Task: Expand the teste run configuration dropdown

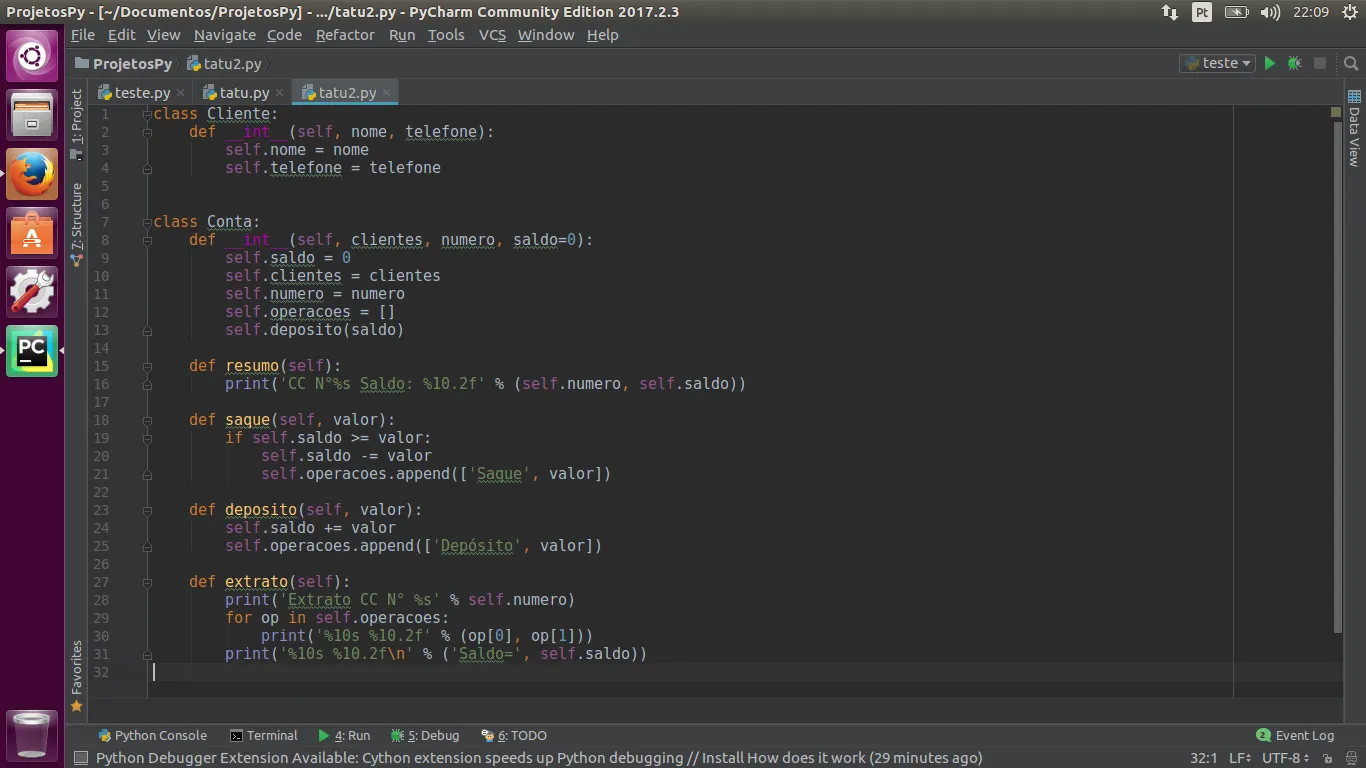Action: click(1218, 63)
